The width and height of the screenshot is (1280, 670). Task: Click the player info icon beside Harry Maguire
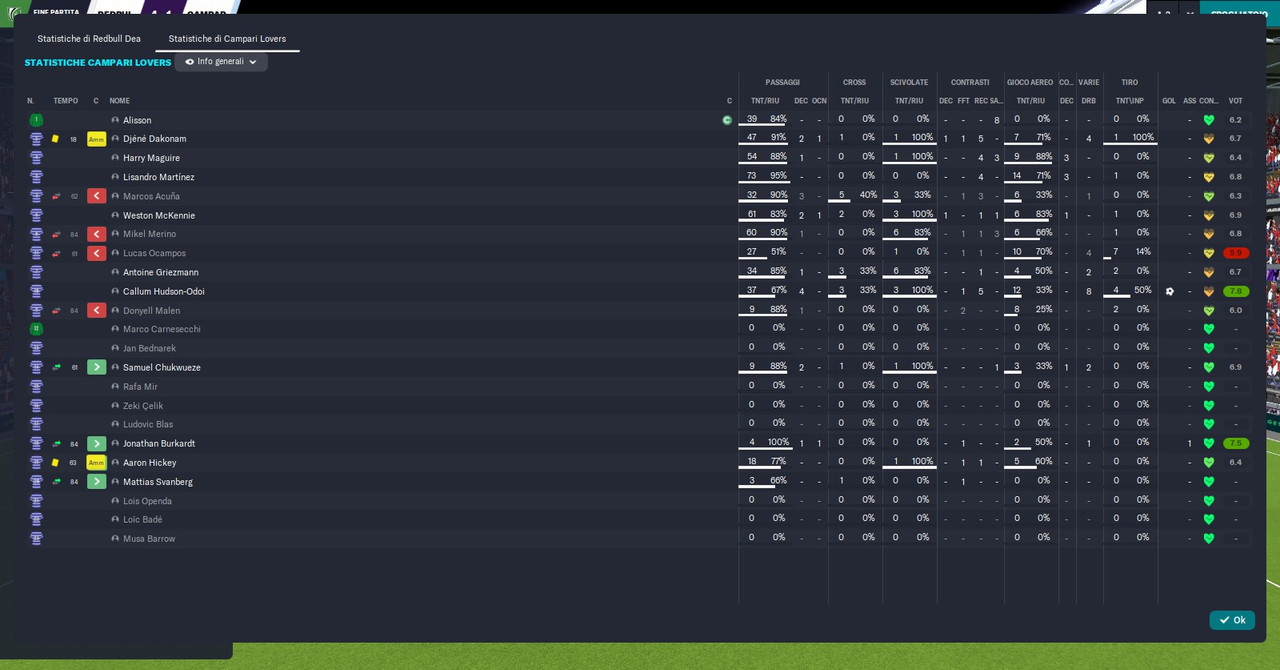click(x=115, y=158)
